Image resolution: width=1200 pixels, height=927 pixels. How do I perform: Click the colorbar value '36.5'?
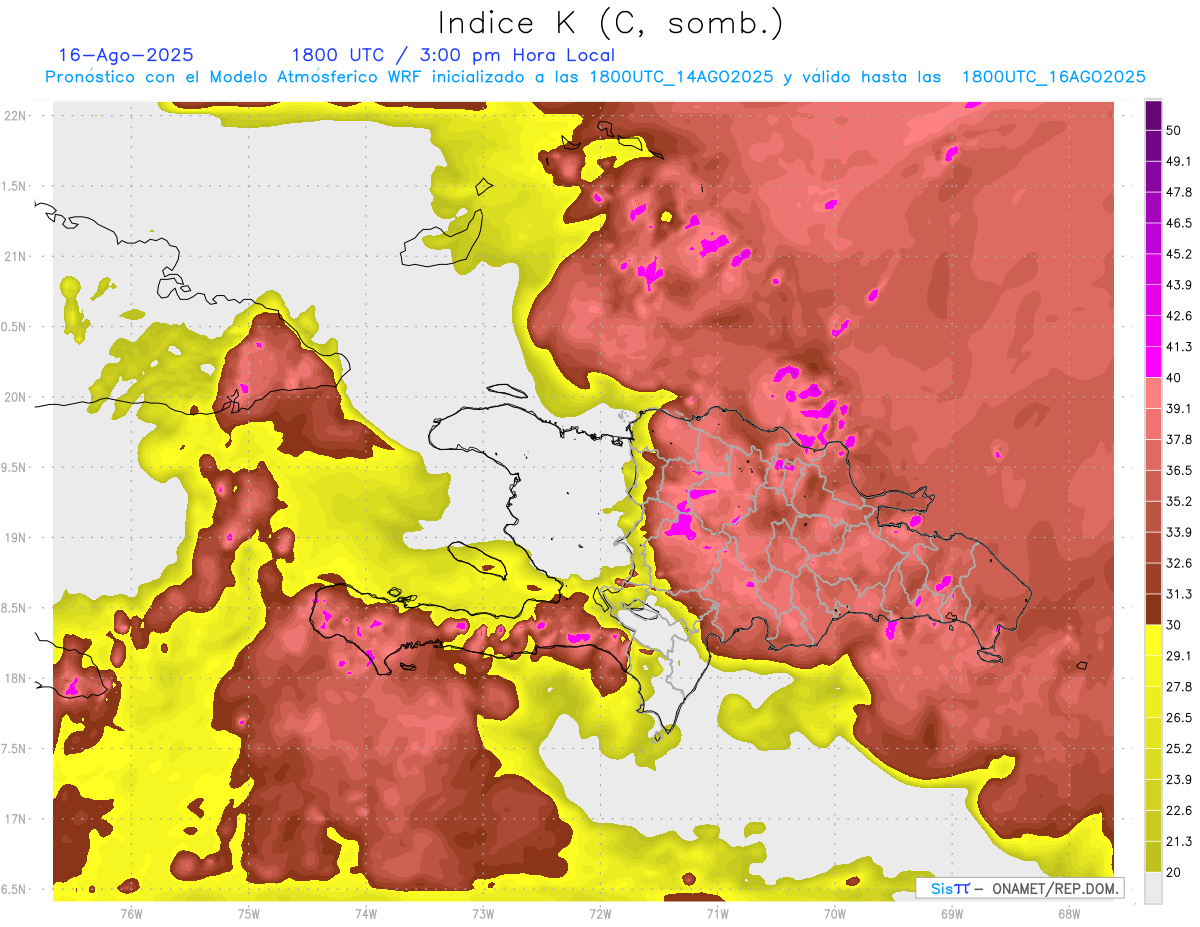pos(1179,470)
